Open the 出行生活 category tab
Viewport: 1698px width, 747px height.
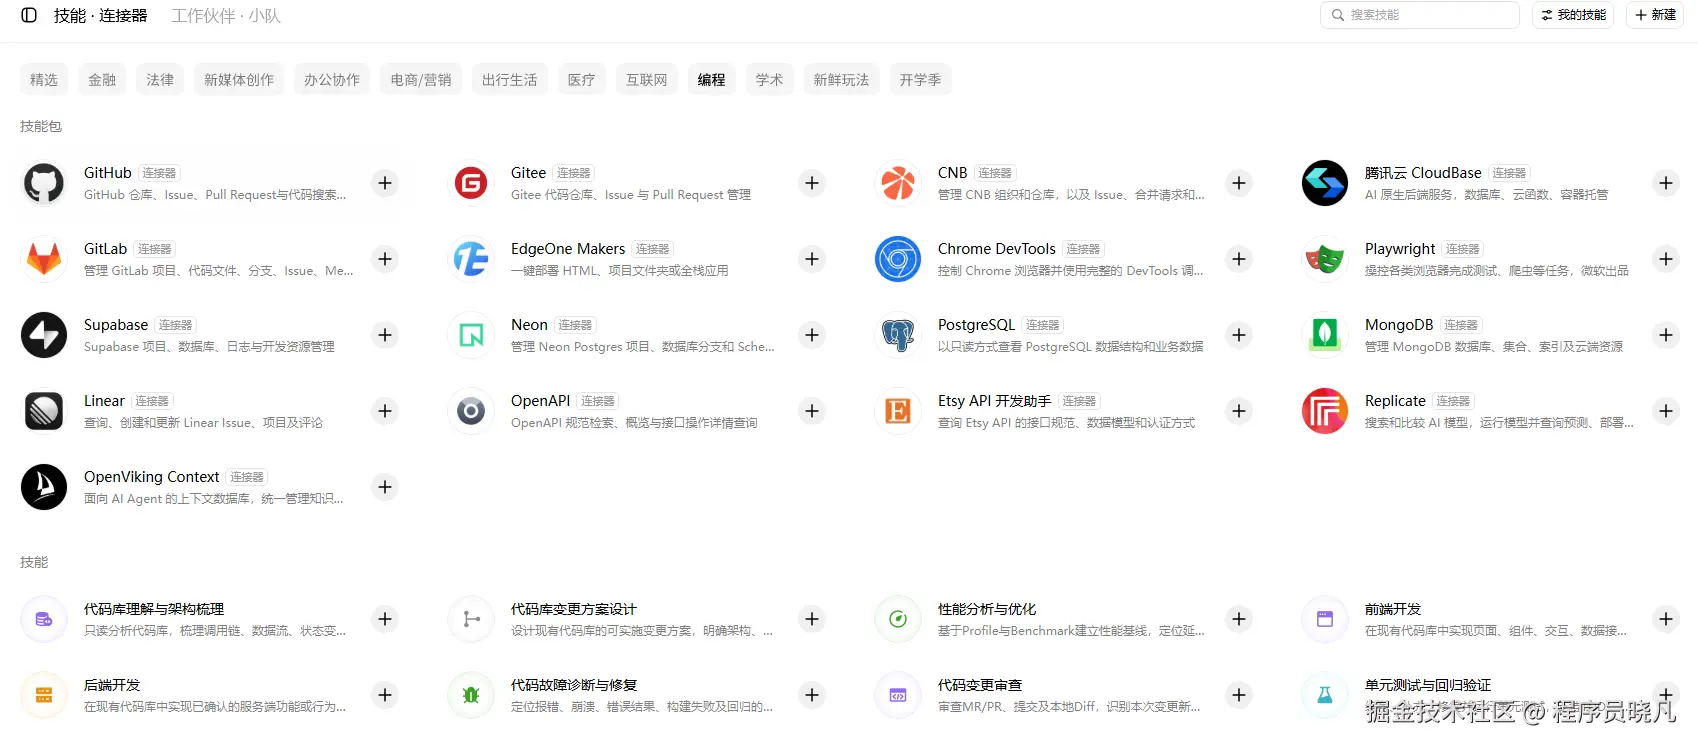(x=510, y=80)
